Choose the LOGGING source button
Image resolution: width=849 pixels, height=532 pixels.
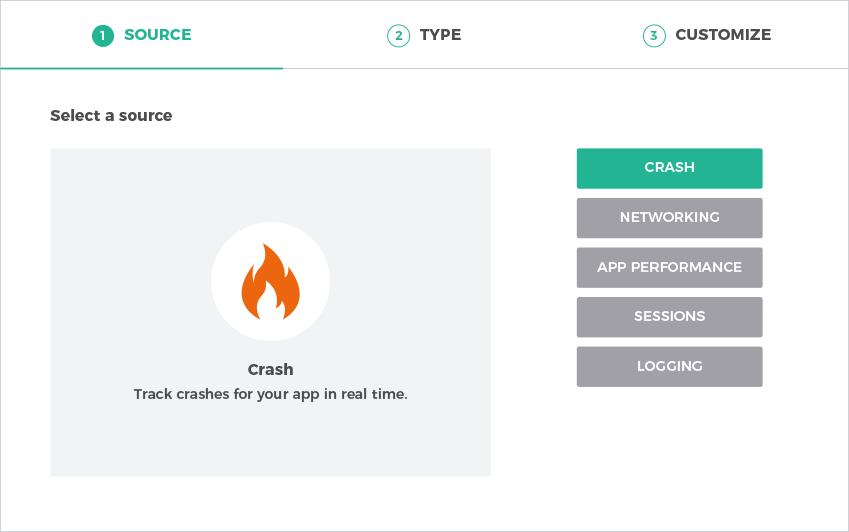(669, 366)
